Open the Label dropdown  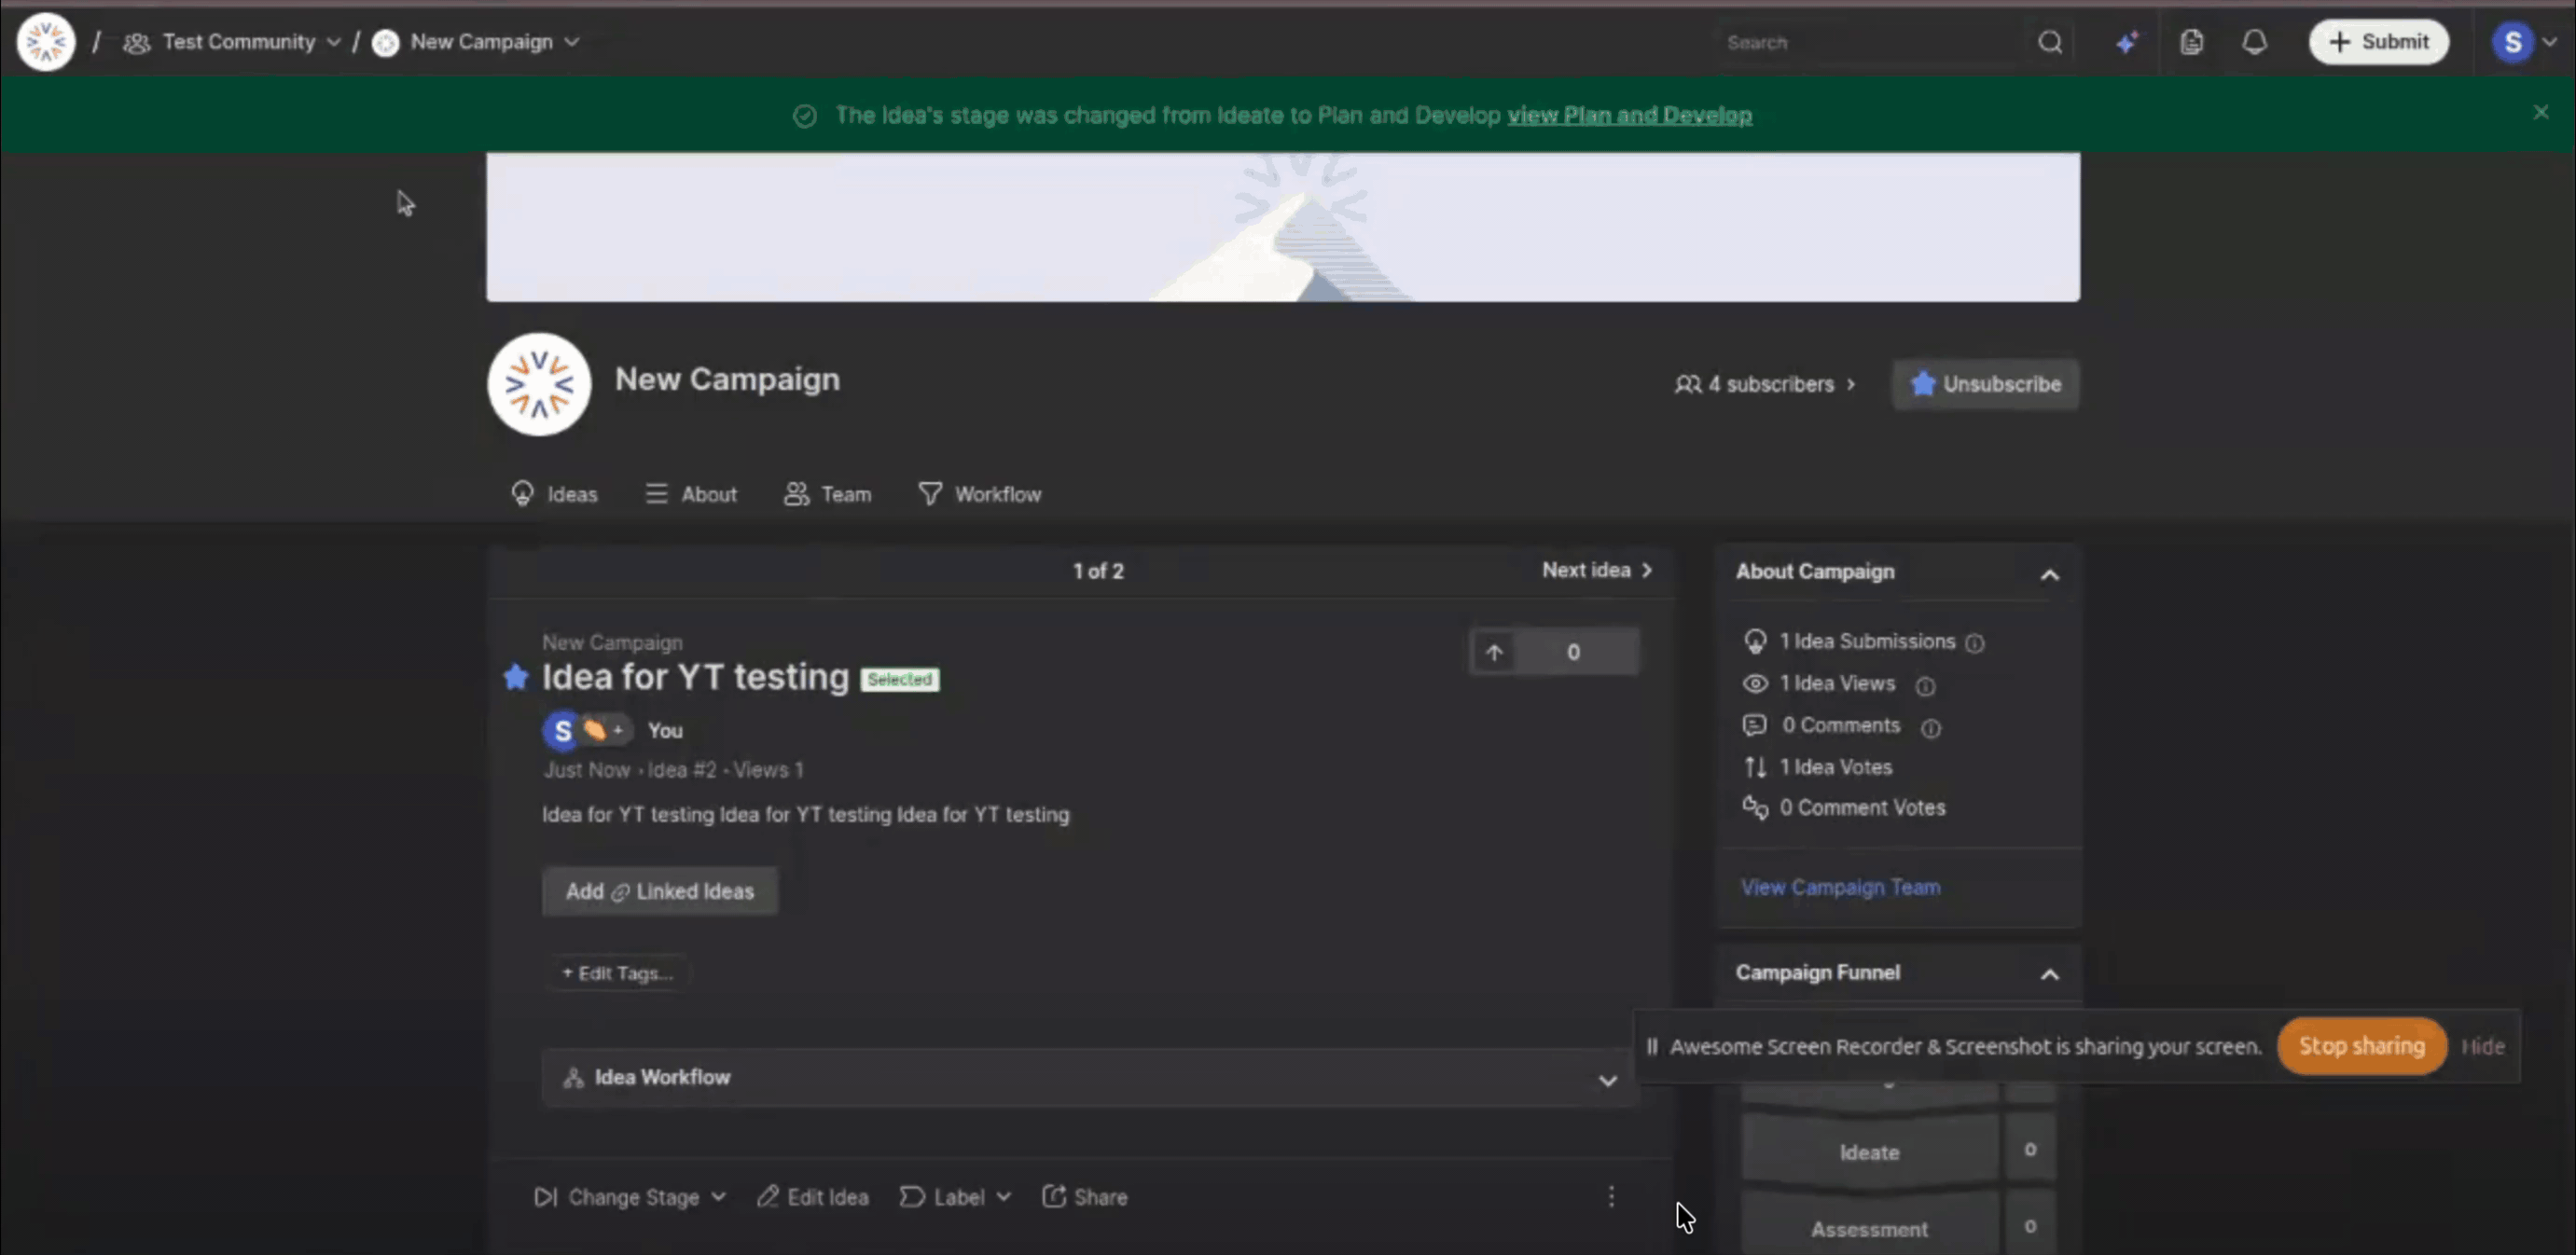pyautogui.click(x=955, y=1197)
